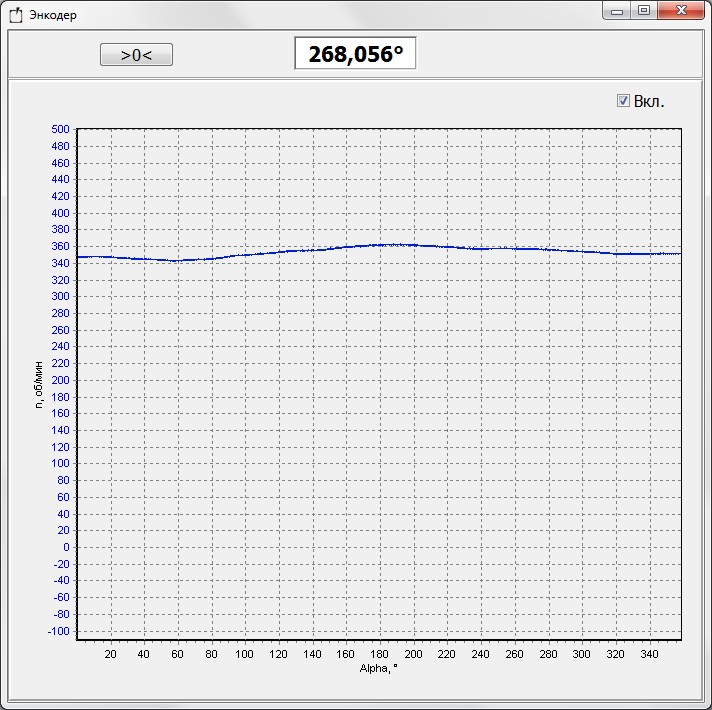
Task: Click the blue speed curve on the chart
Action: coord(379,246)
